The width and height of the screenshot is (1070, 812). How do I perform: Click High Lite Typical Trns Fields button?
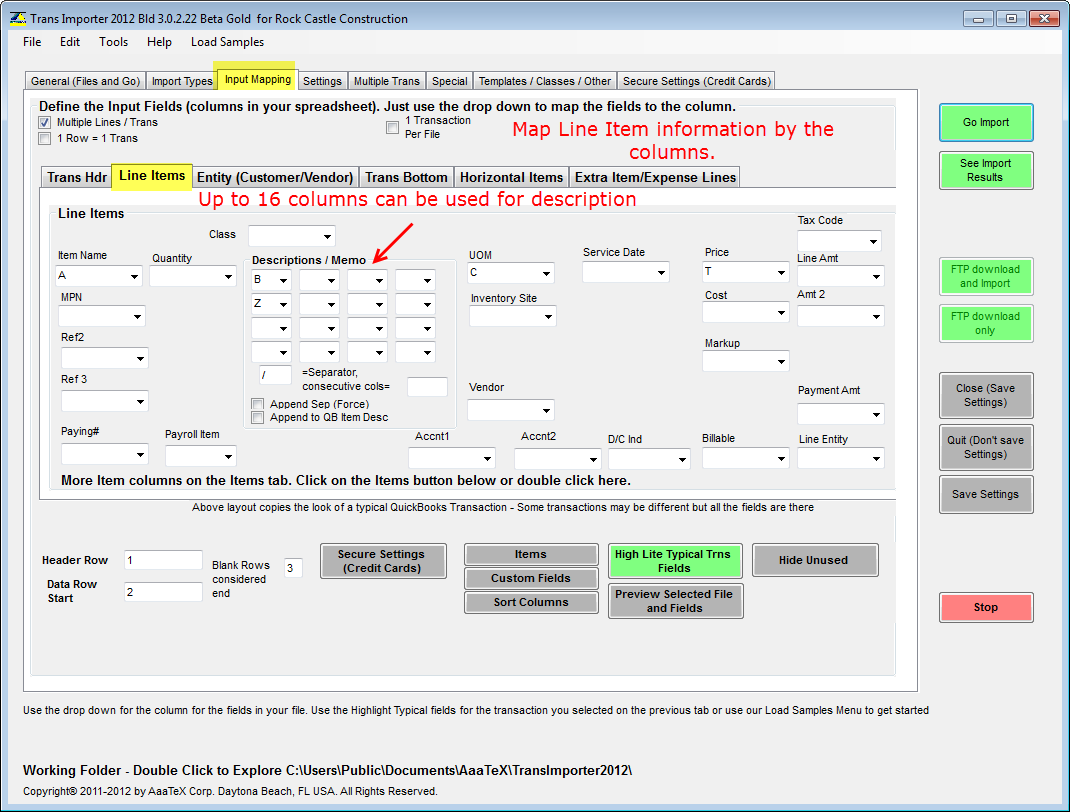pyautogui.click(x=673, y=561)
